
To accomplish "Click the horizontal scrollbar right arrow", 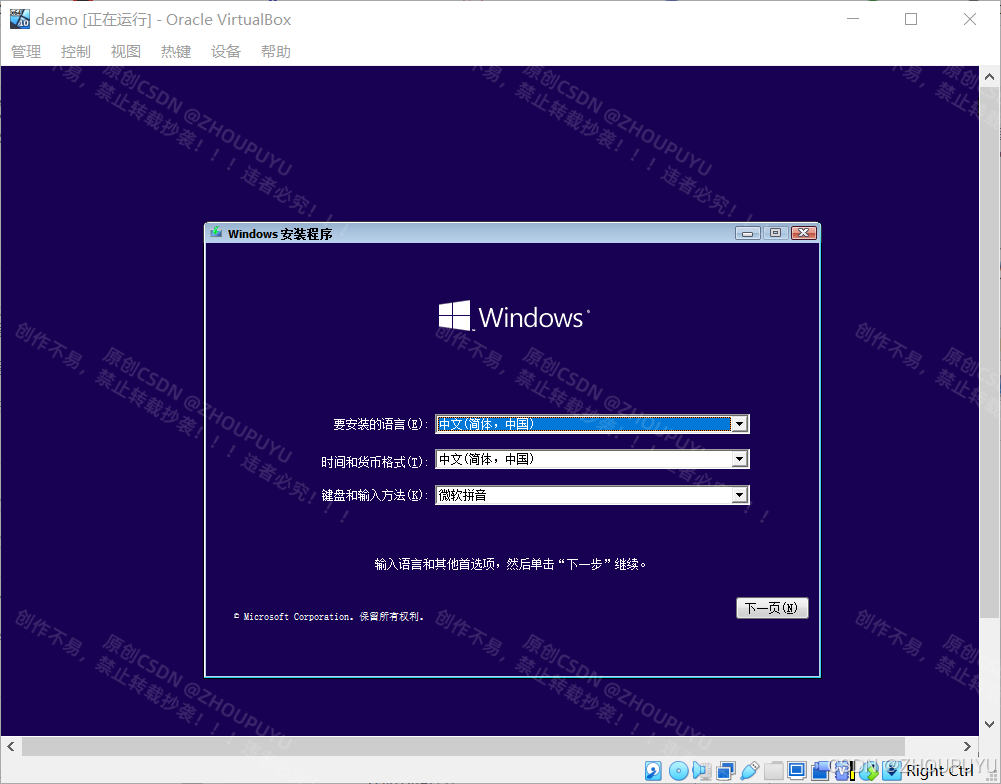I will tap(967, 746).
